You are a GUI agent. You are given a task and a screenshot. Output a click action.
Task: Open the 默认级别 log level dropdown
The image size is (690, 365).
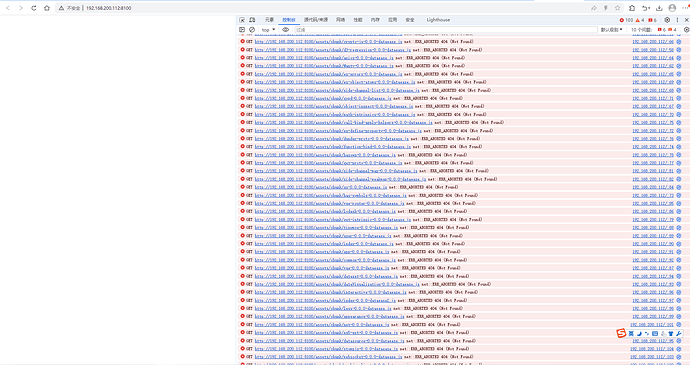(x=612, y=29)
